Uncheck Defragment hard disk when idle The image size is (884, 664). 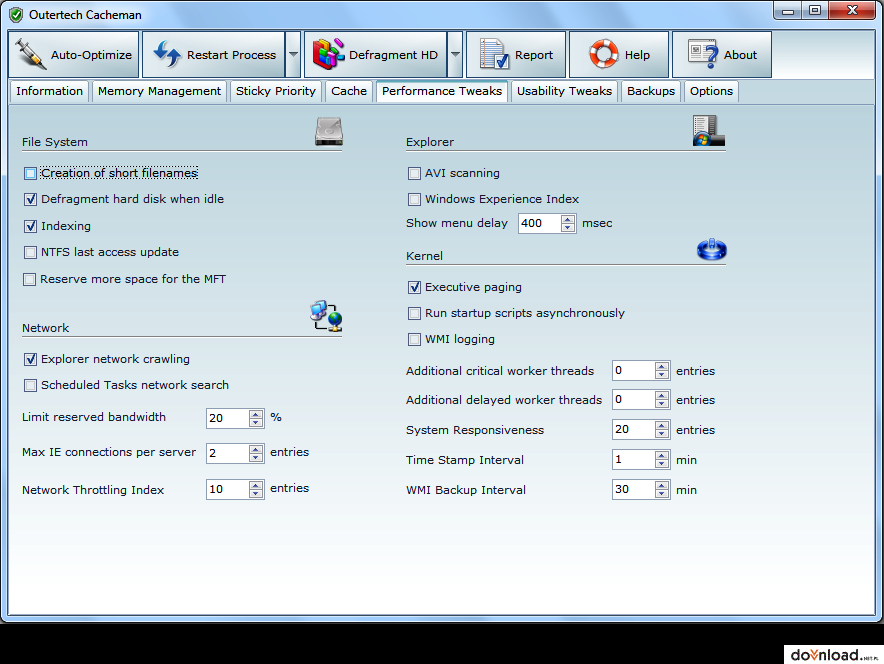tap(30, 200)
